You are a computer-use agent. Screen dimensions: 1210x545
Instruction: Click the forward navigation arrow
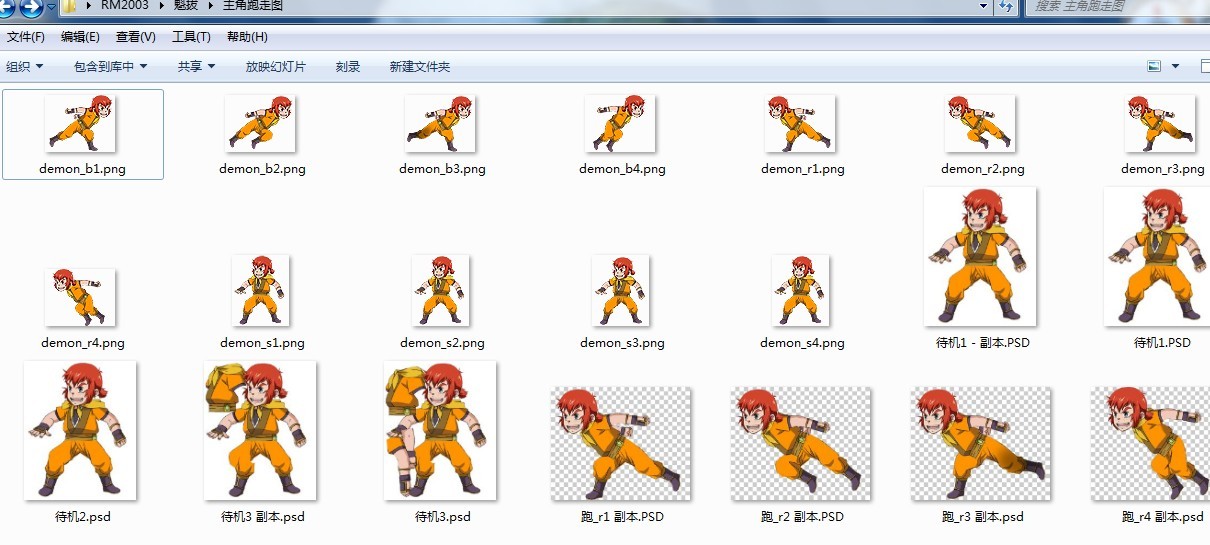(31, 7)
